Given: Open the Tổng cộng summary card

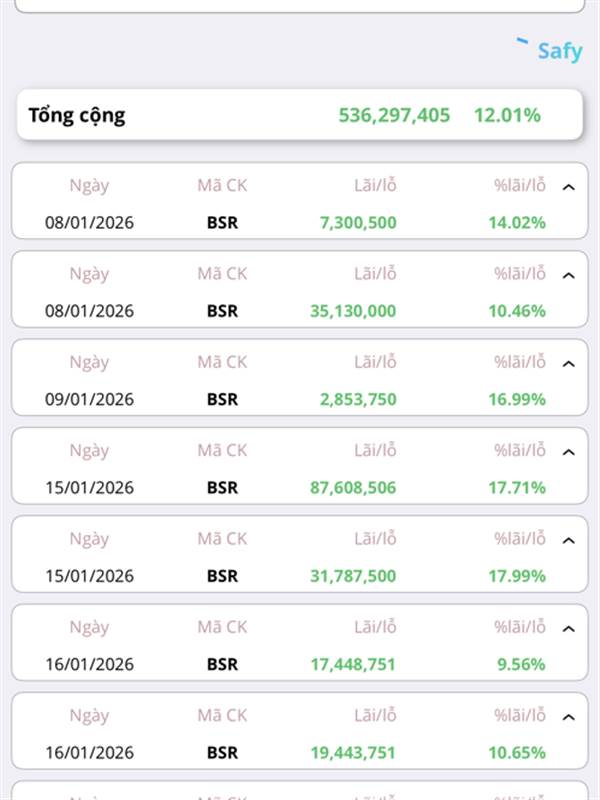Looking at the screenshot, I should [299, 115].
